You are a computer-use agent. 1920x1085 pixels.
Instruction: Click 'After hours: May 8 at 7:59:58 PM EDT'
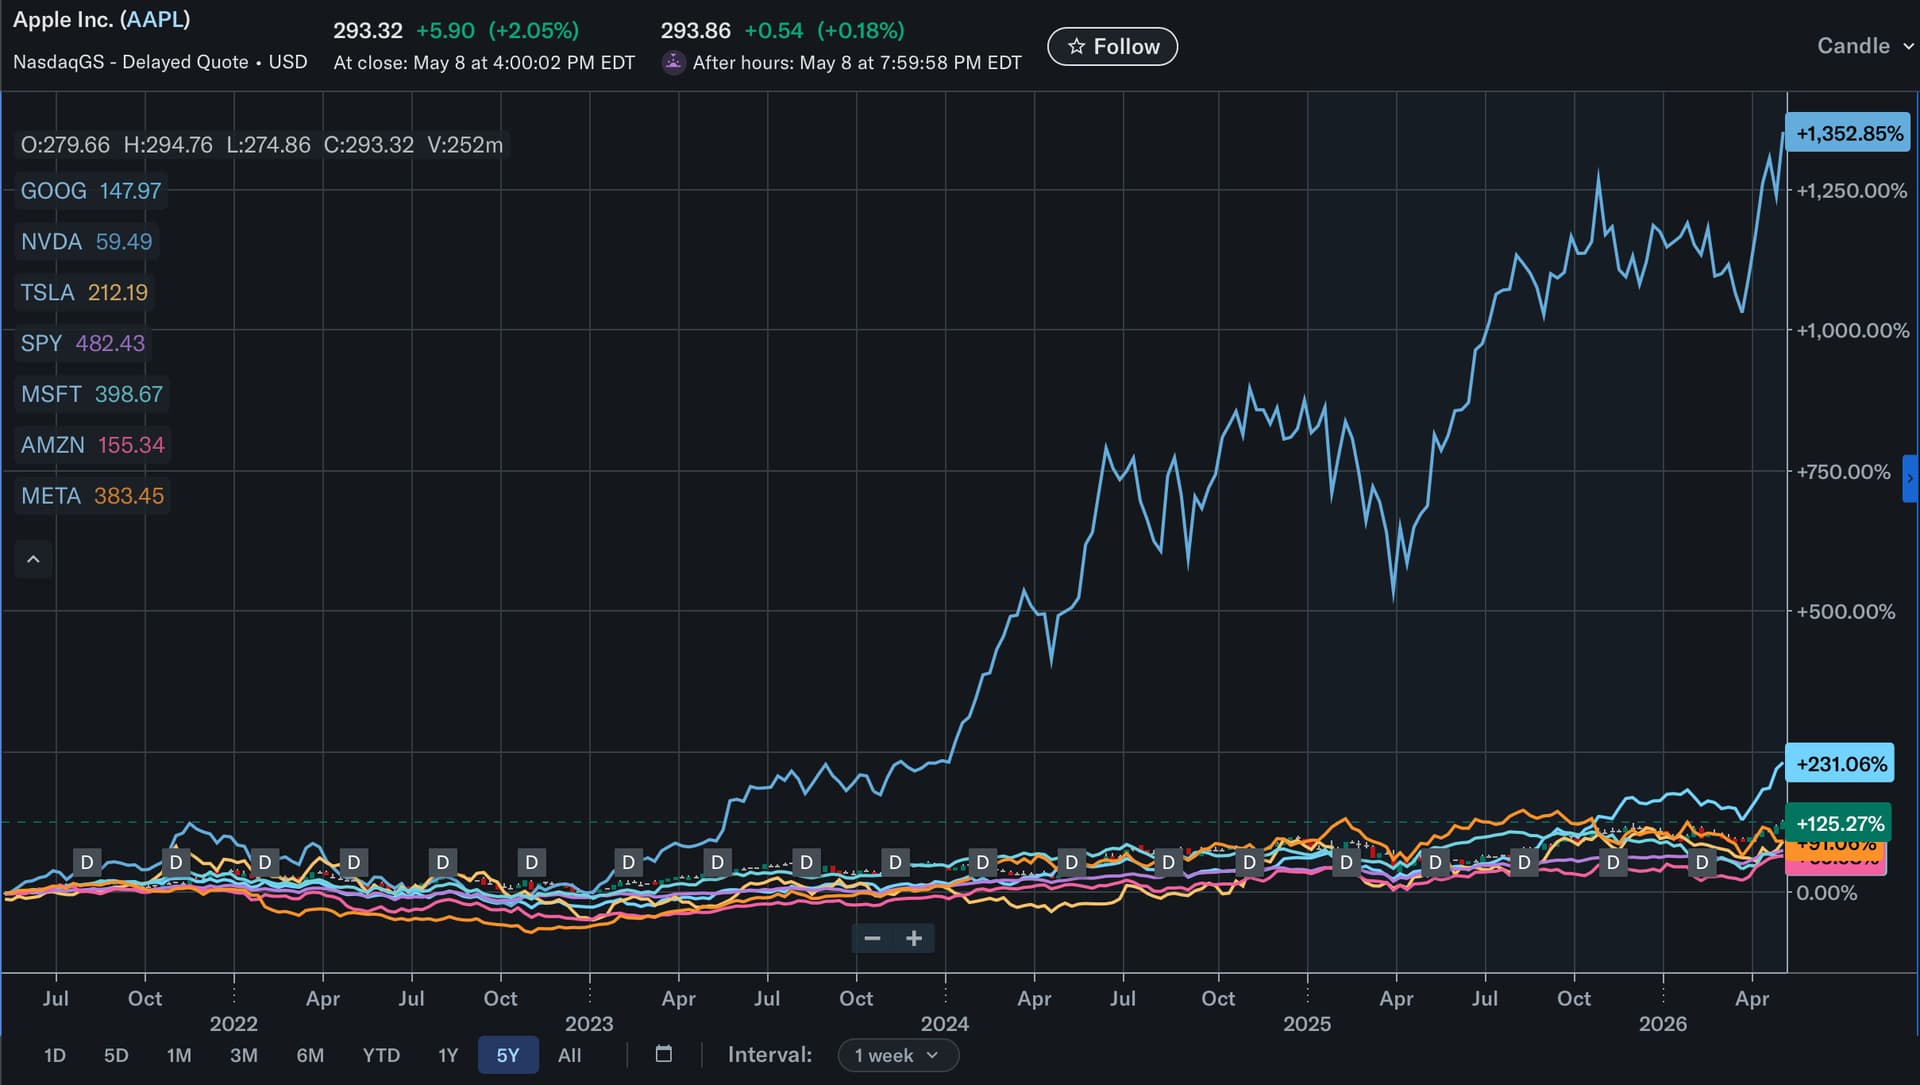[857, 63]
